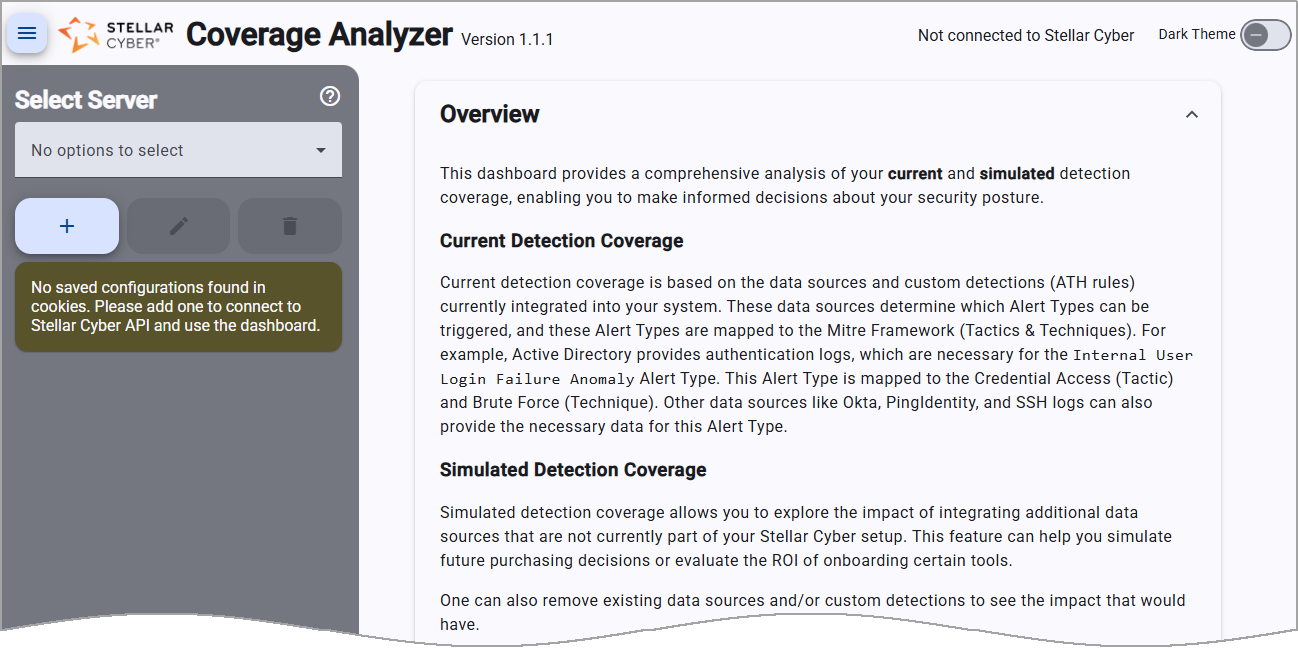Click Version 1.1.1 label
The width and height of the screenshot is (1298, 648).
coord(504,39)
